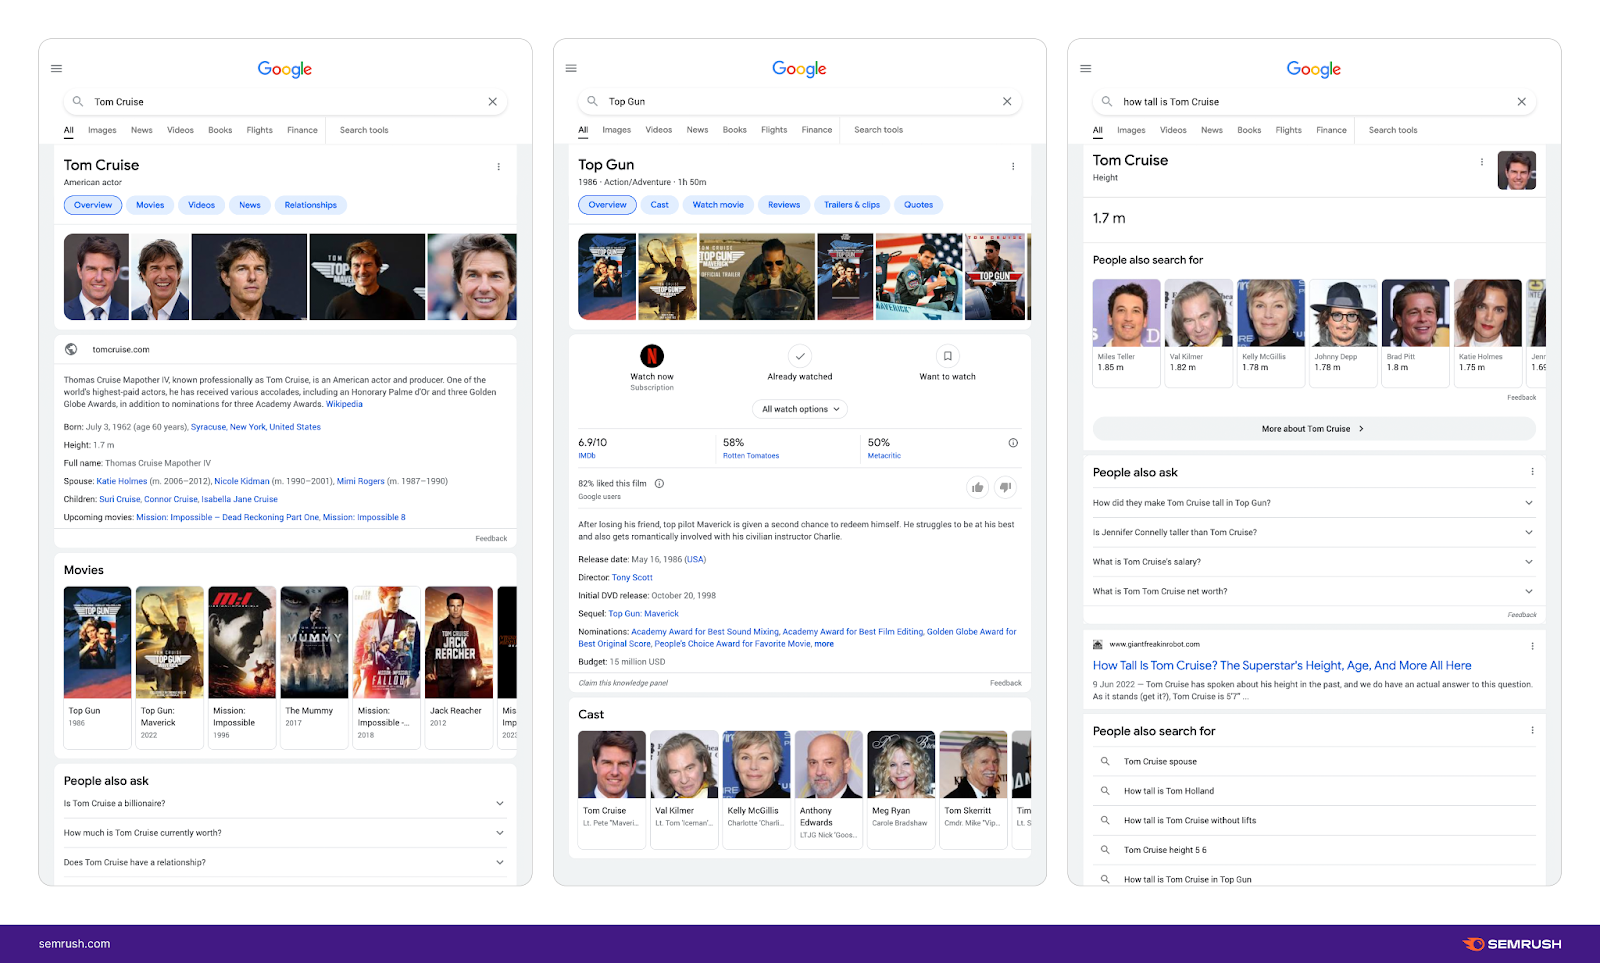Open Jack Reacher movie poster
This screenshot has width=1600, height=963.
pyautogui.click(x=459, y=642)
